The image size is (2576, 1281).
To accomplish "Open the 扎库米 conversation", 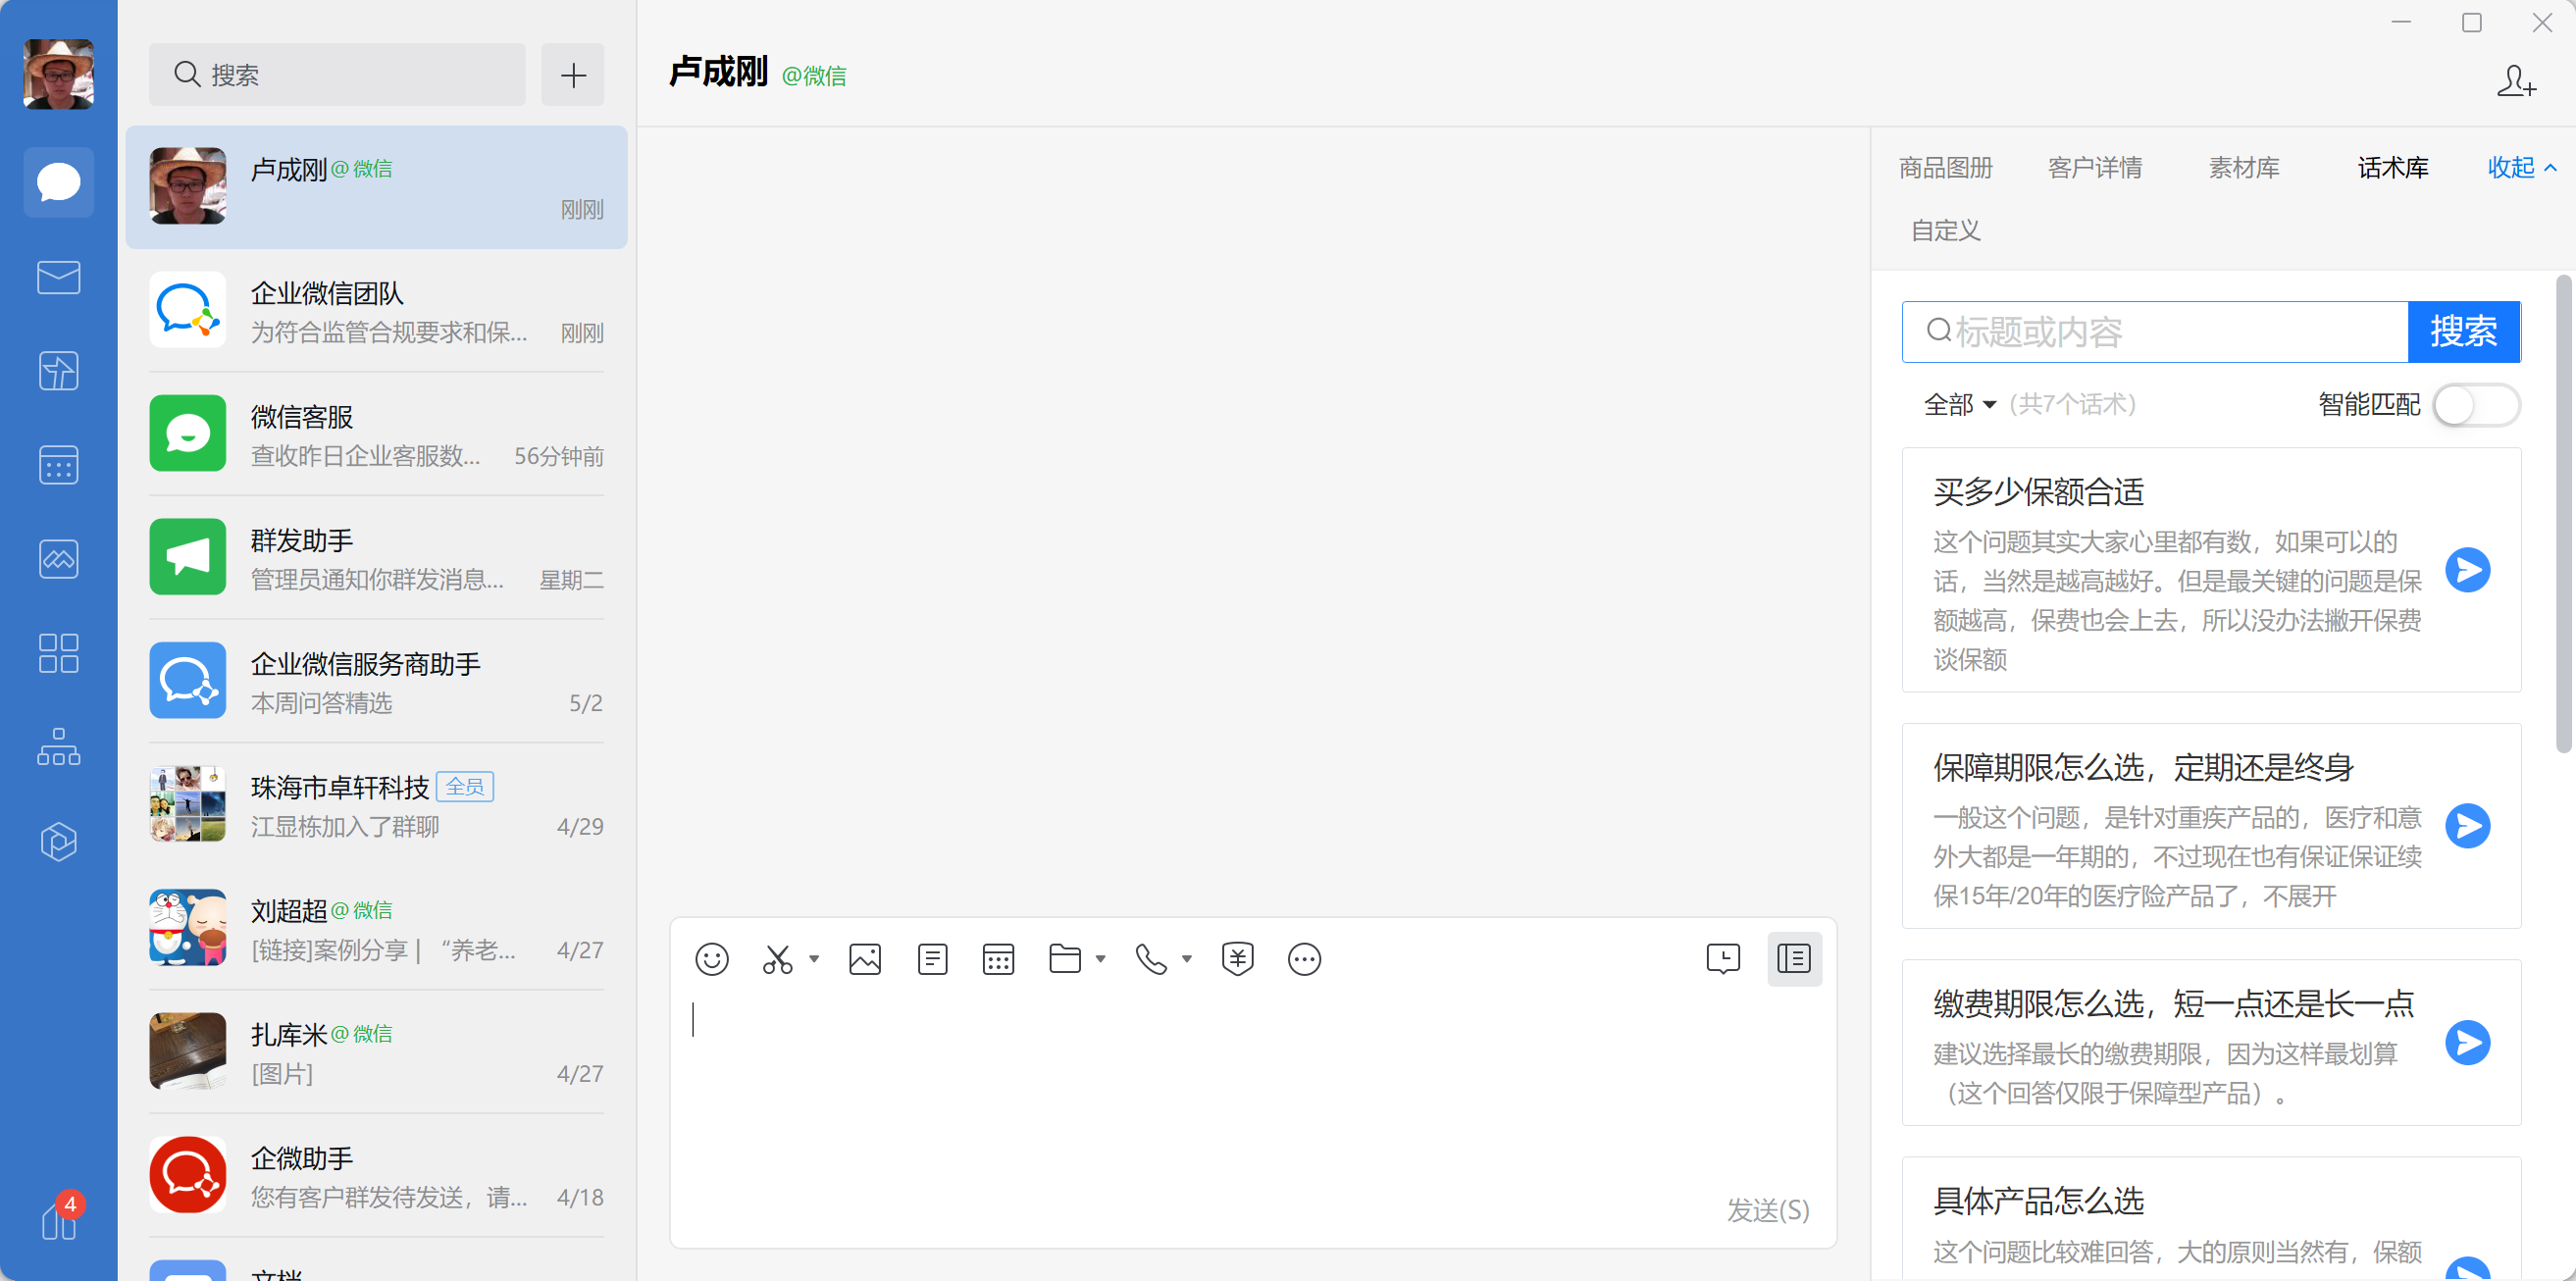I will pos(376,1052).
